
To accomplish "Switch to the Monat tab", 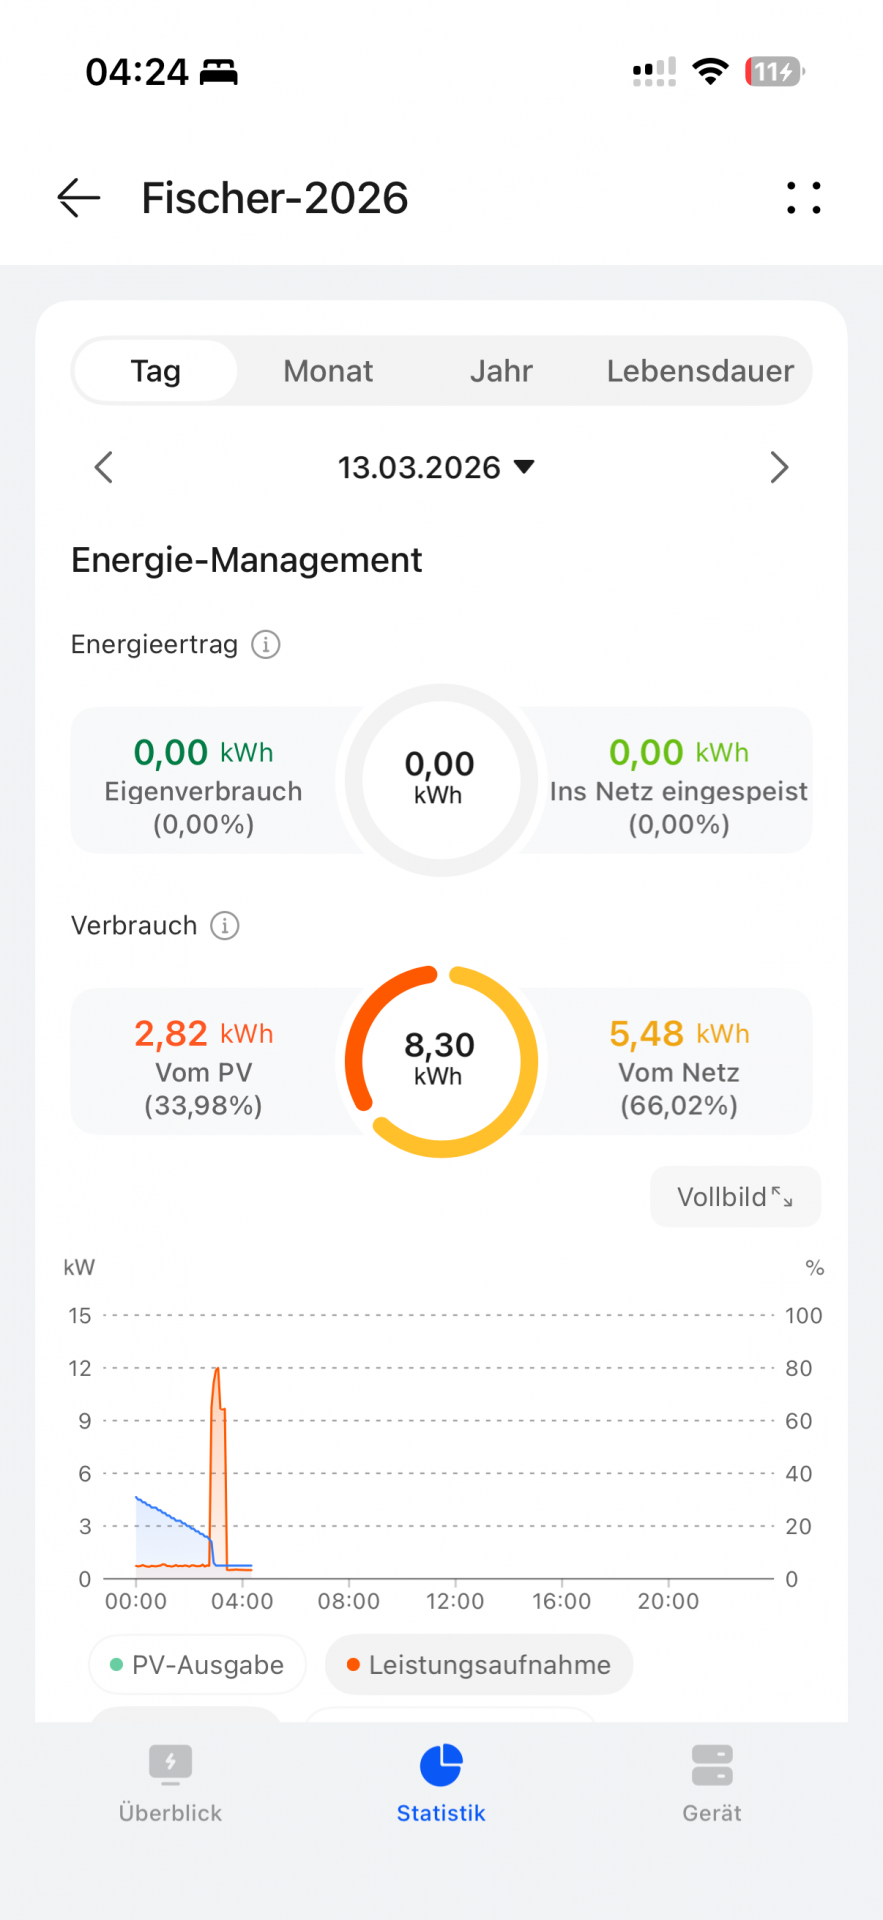I will coord(328,371).
